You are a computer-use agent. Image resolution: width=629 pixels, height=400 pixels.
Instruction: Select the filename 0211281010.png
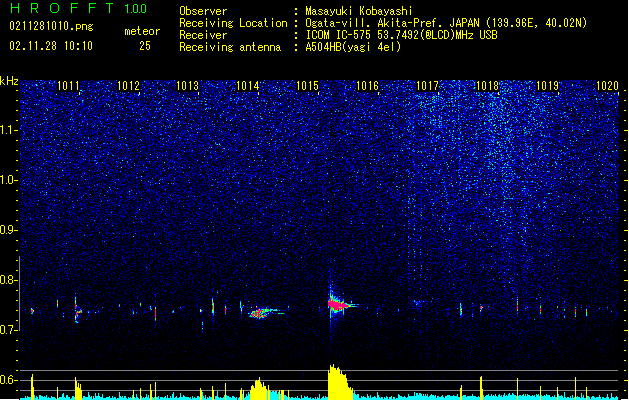click(x=51, y=26)
